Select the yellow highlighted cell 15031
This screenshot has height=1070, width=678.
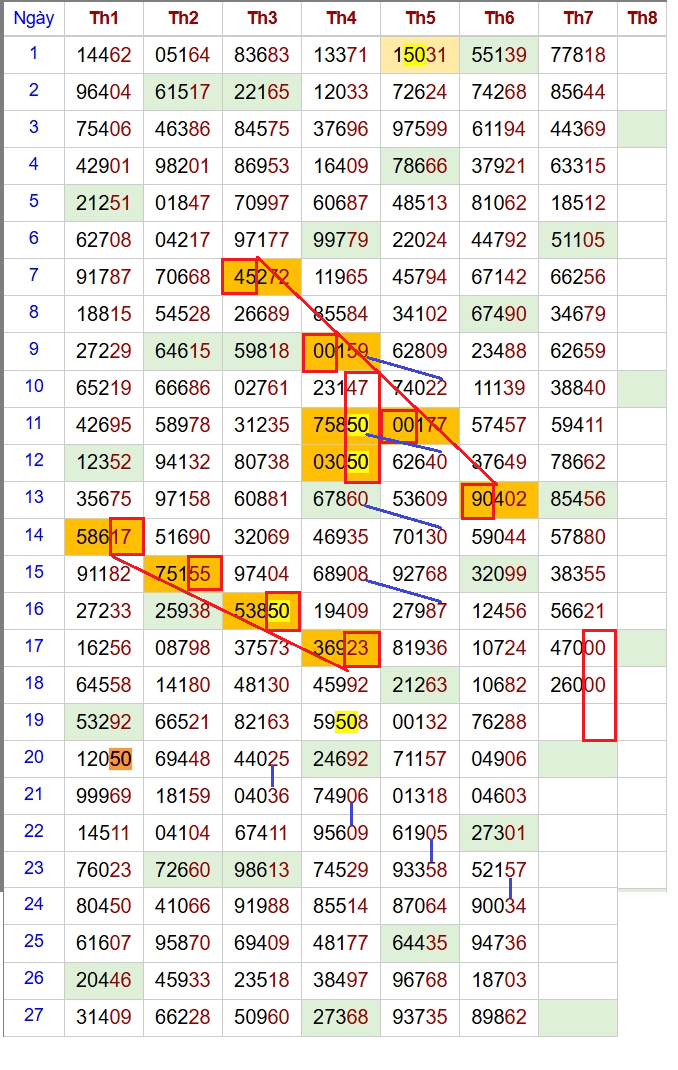coord(420,56)
